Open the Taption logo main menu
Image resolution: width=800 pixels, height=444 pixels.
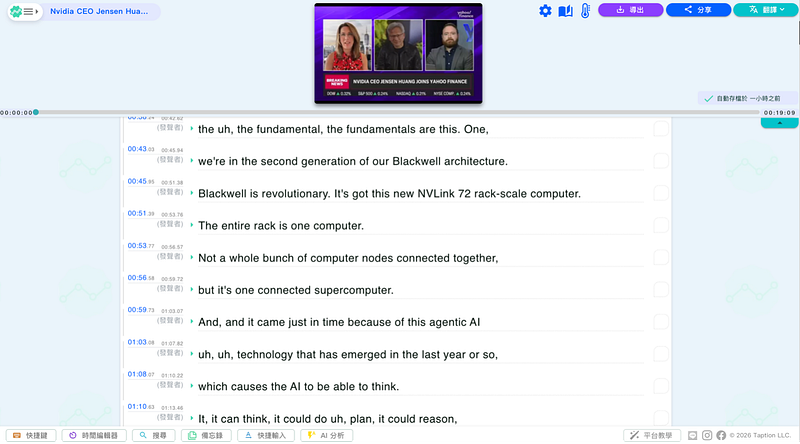(x=24, y=11)
